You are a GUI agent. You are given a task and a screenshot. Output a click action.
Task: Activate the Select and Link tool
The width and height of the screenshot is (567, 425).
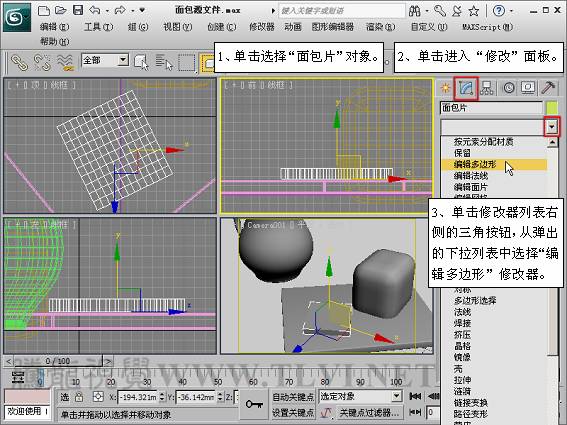click(x=19, y=62)
